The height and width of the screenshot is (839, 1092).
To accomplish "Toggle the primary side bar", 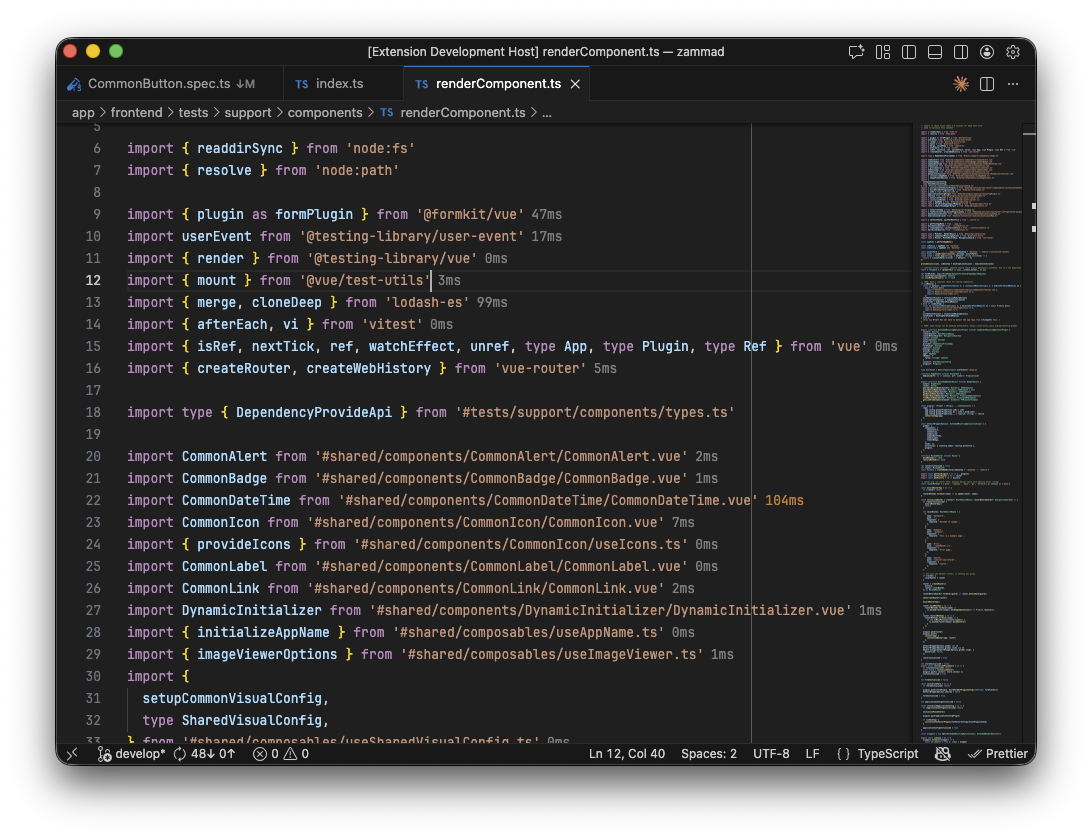I will pos(909,52).
